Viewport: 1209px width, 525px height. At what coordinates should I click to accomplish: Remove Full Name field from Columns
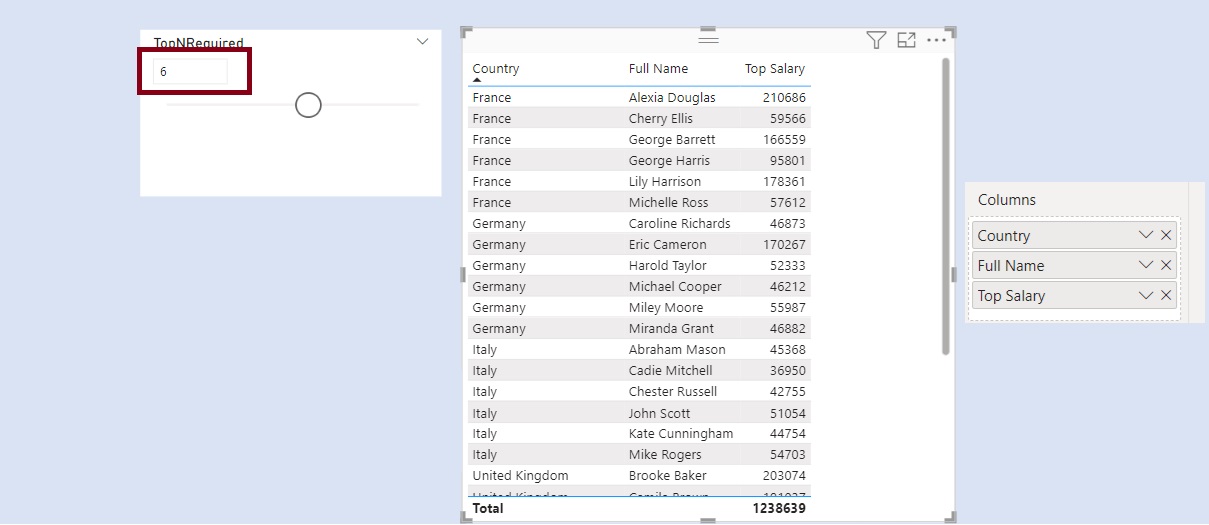1166,266
